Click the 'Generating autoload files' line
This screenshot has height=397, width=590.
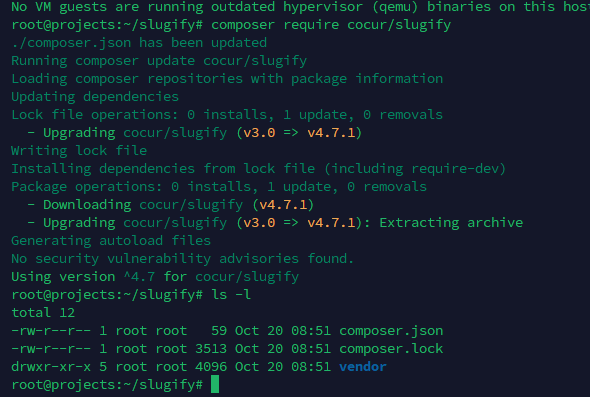coord(111,240)
